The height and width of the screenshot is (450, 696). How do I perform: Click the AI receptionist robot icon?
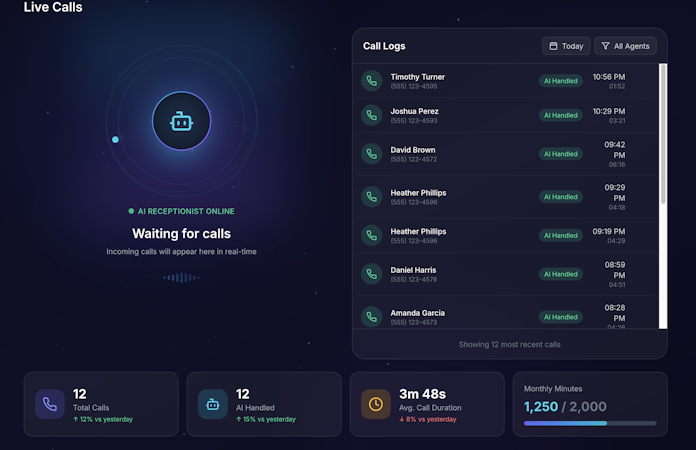coord(182,121)
